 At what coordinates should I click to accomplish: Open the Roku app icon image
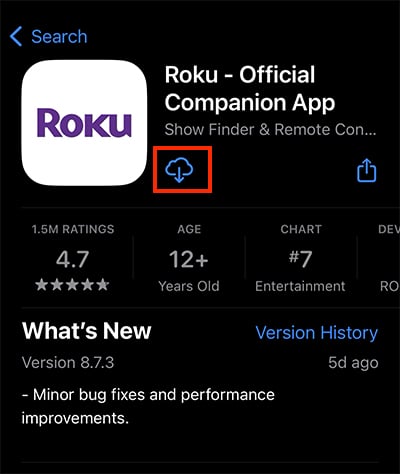tap(84, 123)
